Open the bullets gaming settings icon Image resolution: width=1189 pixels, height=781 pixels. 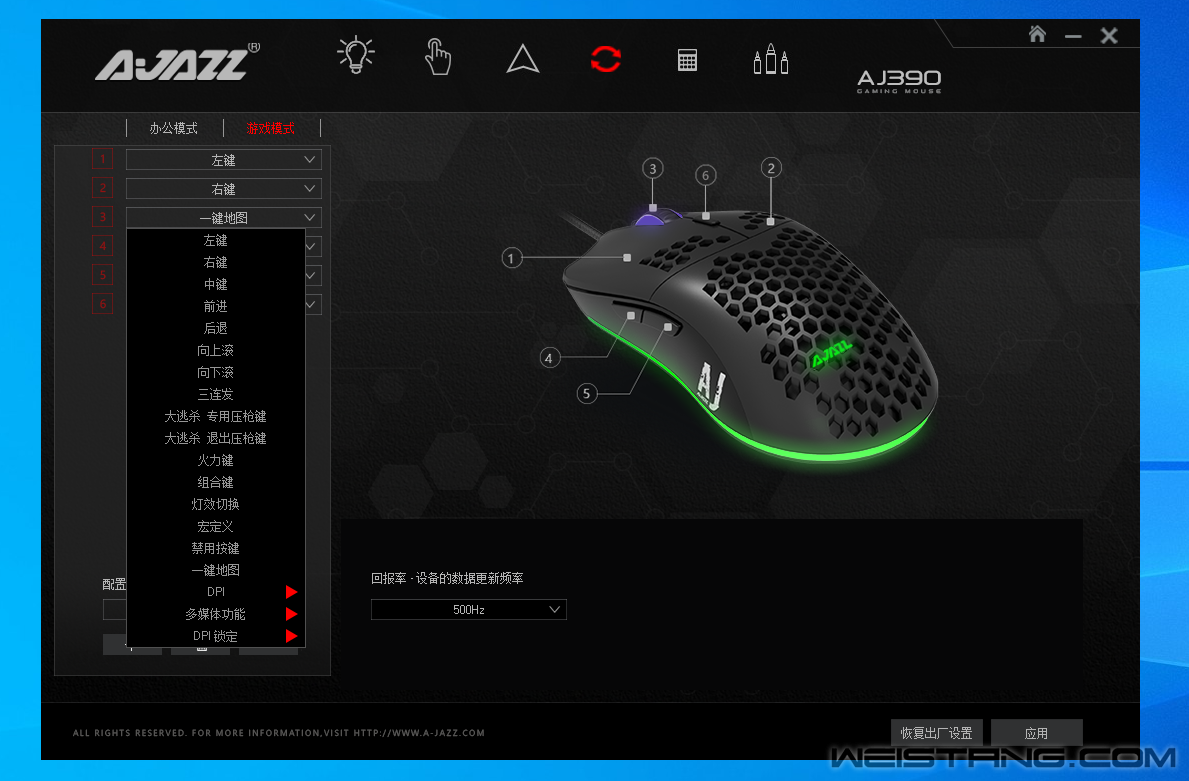tap(770, 58)
